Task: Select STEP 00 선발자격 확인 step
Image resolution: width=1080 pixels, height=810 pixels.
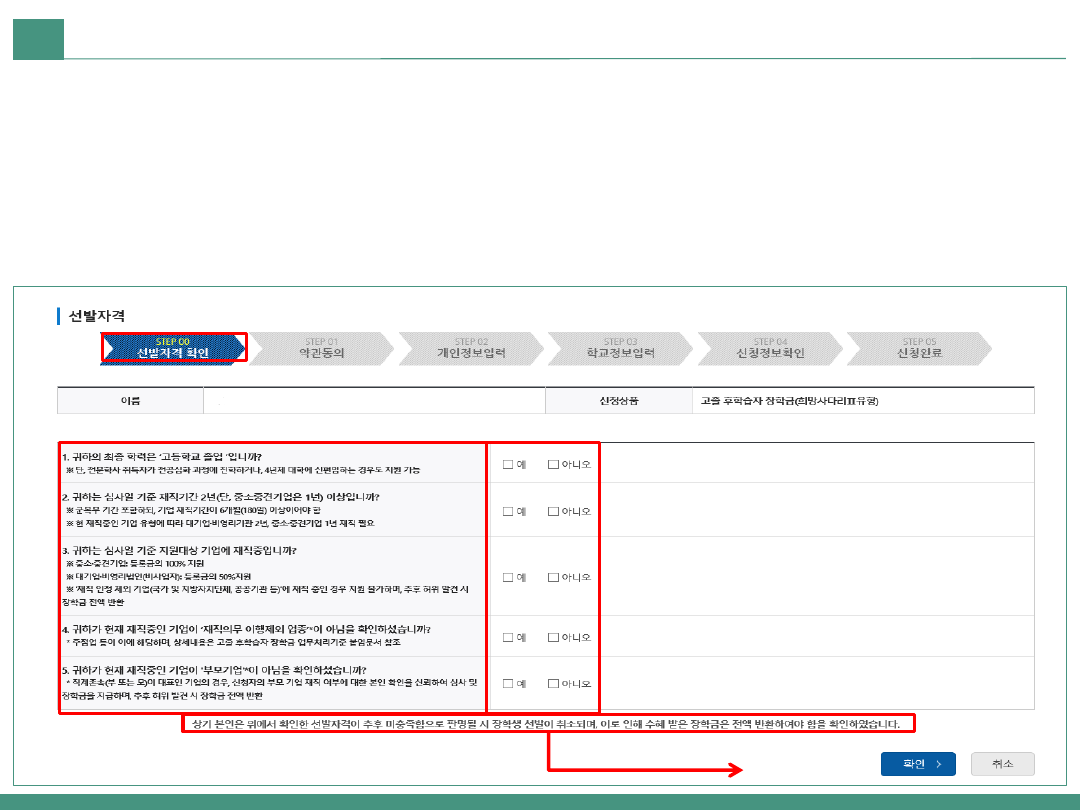Action: coord(173,348)
